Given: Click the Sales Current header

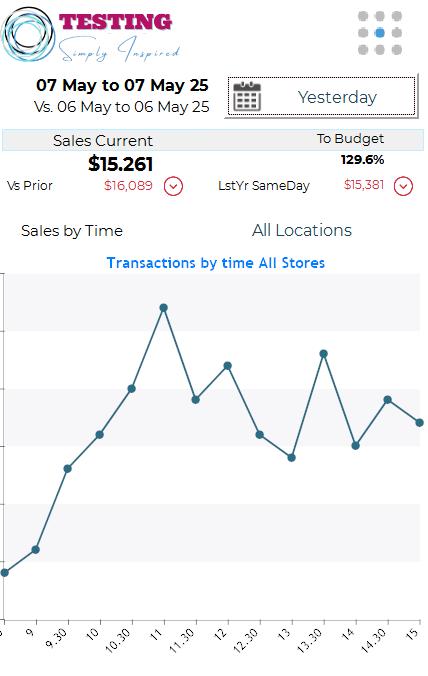Looking at the screenshot, I should [103, 141].
